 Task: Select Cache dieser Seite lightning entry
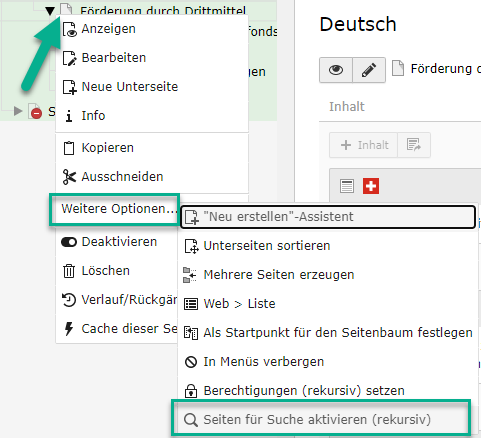(x=117, y=329)
